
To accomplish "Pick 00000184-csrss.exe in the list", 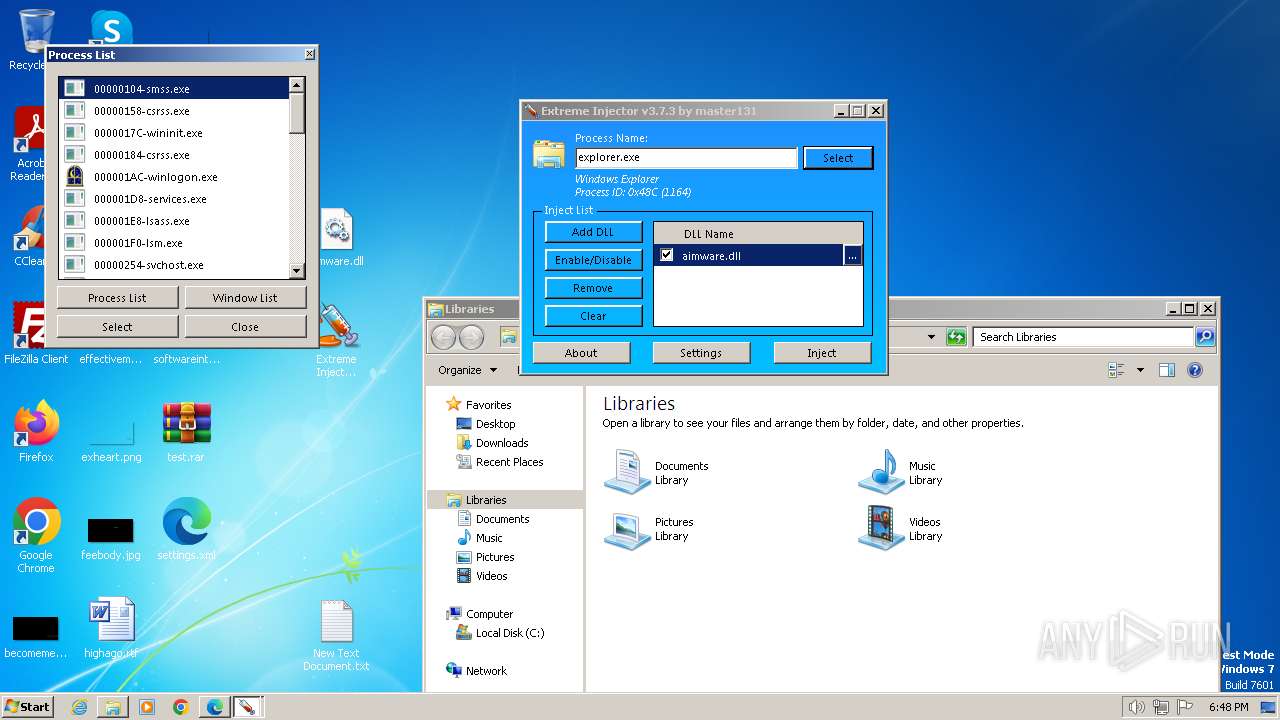I will (x=174, y=155).
